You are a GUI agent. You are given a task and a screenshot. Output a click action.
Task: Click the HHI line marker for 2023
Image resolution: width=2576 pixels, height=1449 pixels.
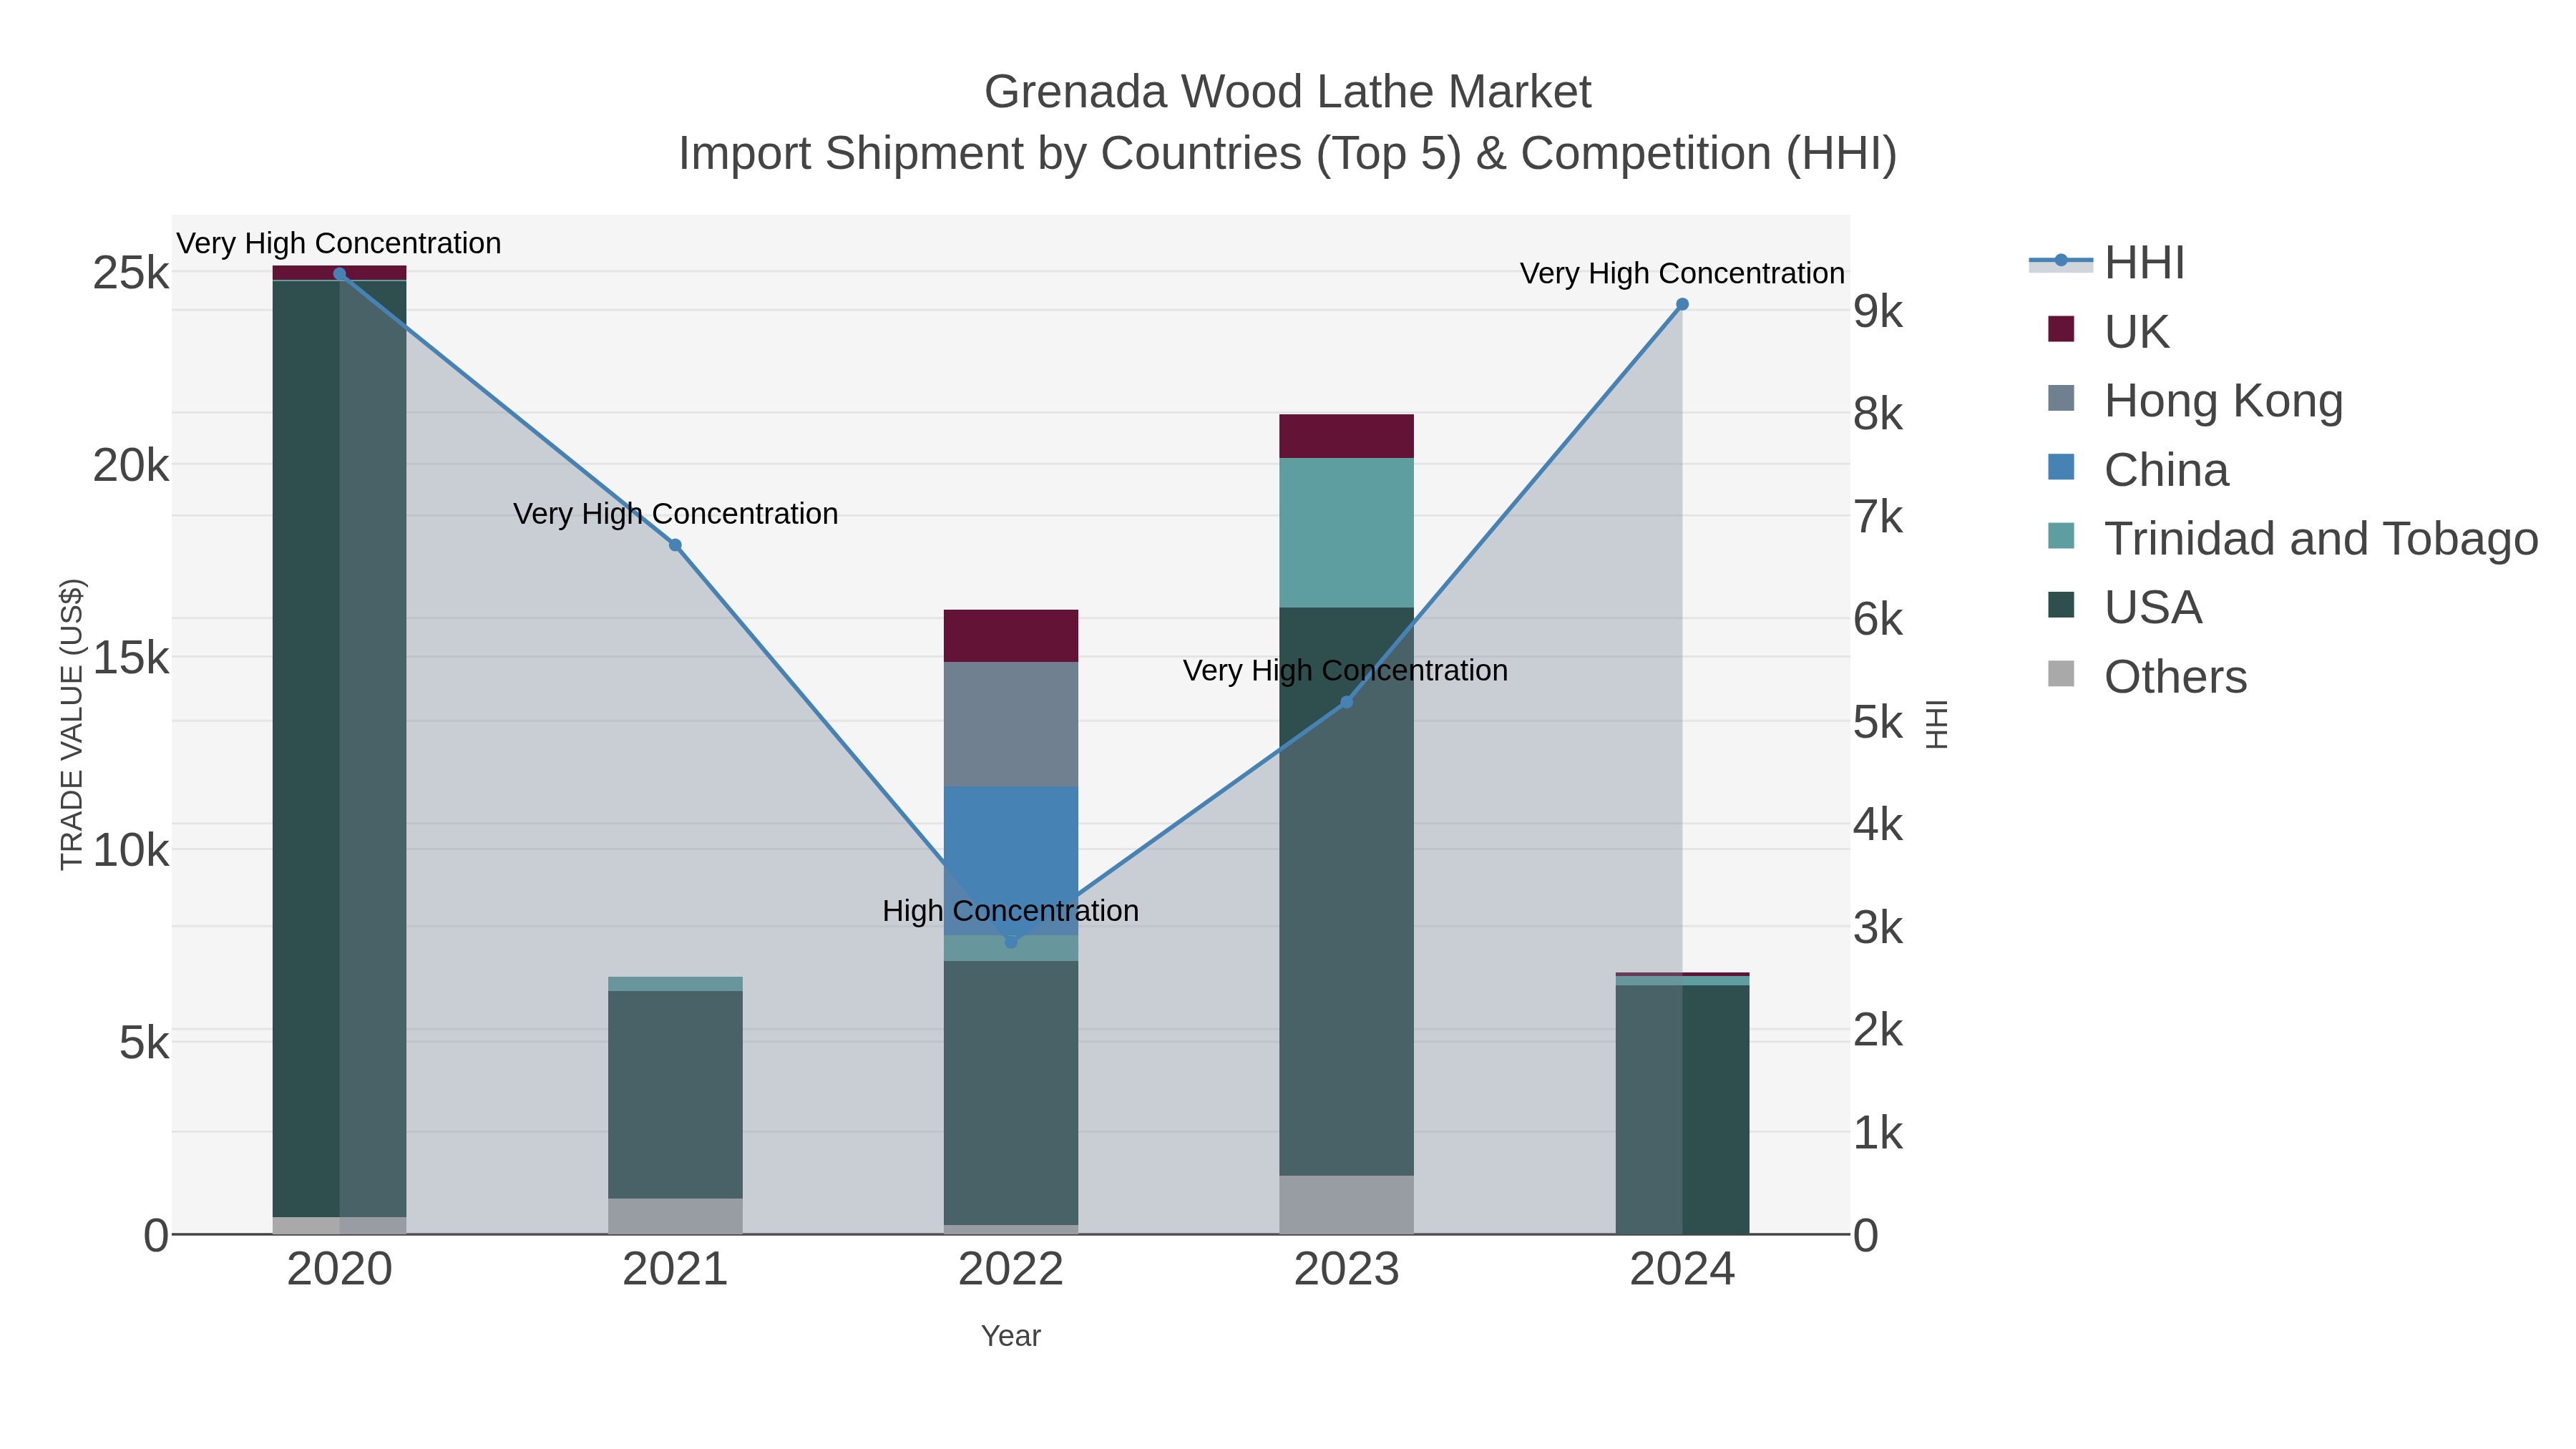tap(1346, 702)
